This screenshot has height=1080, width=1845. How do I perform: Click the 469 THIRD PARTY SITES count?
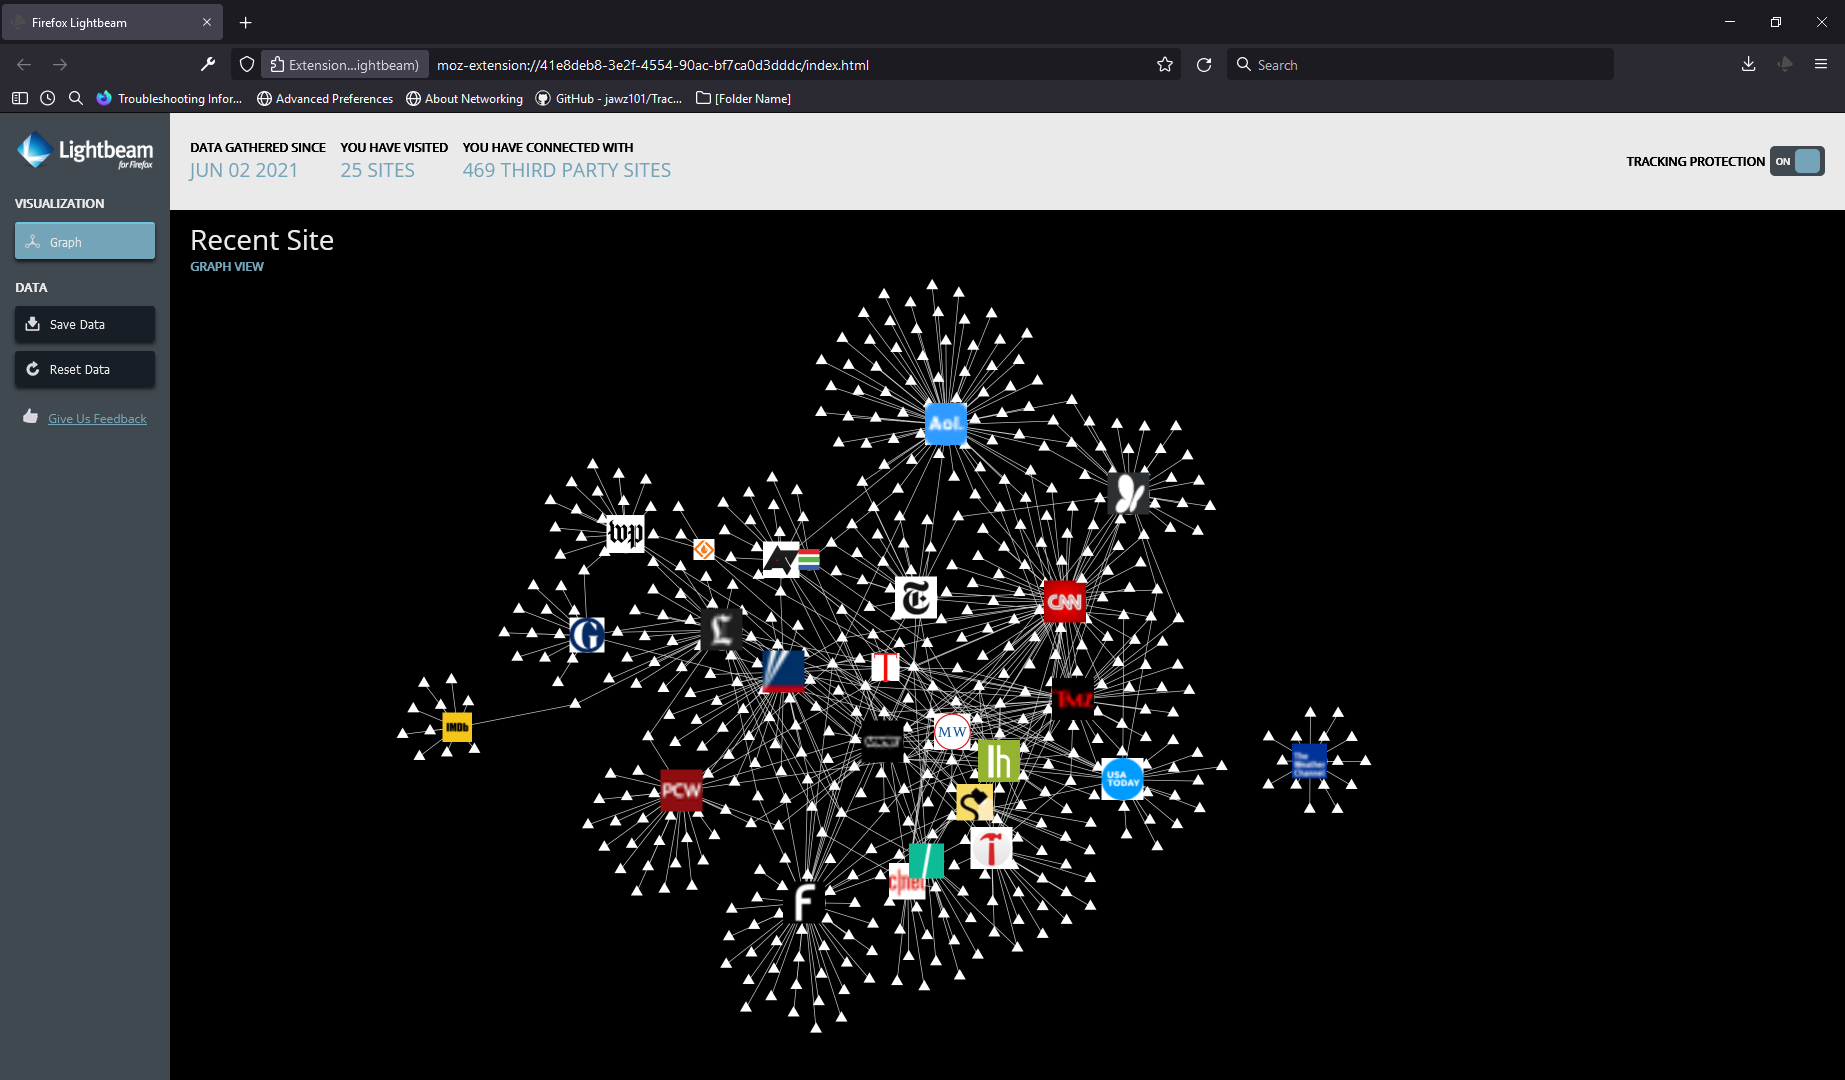[x=567, y=170]
